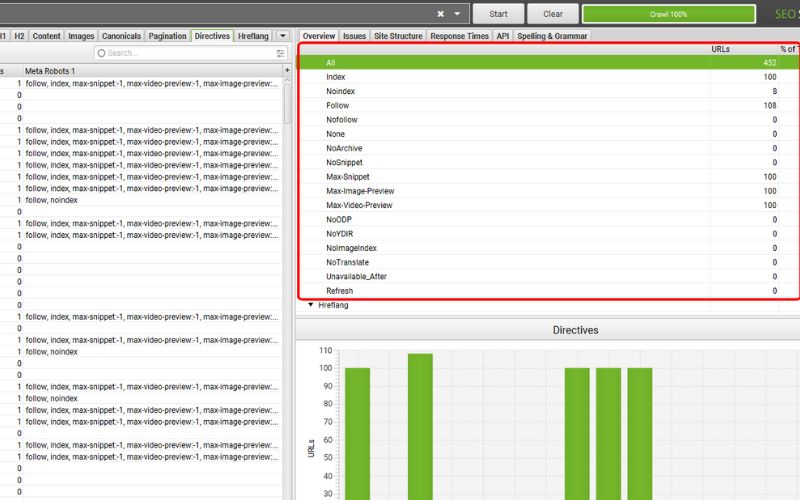This screenshot has height=500, width=800.
Task: Switch to the H2 tab
Action: 19,36
